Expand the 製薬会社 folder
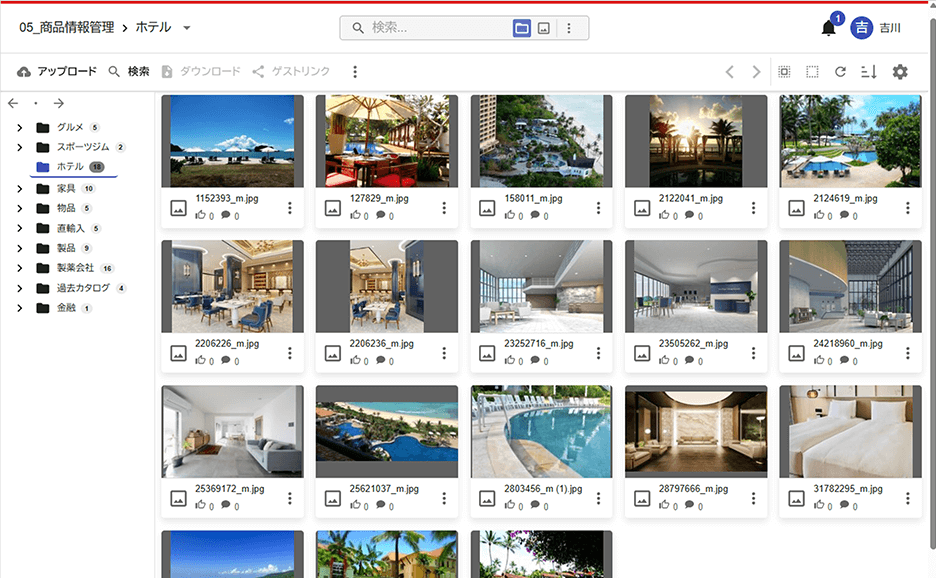 pyautogui.click(x=19, y=268)
